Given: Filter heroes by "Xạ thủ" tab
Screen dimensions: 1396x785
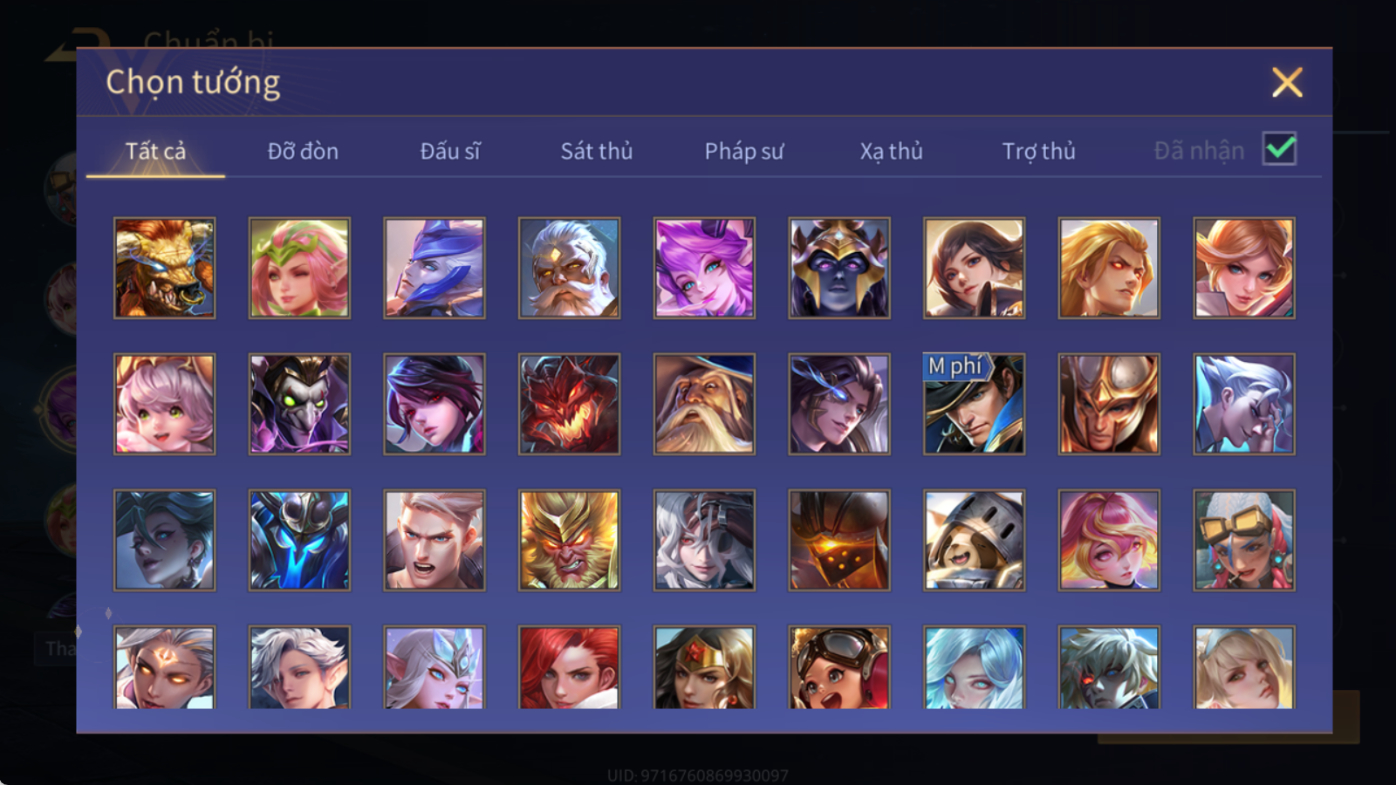Looking at the screenshot, I should point(891,151).
